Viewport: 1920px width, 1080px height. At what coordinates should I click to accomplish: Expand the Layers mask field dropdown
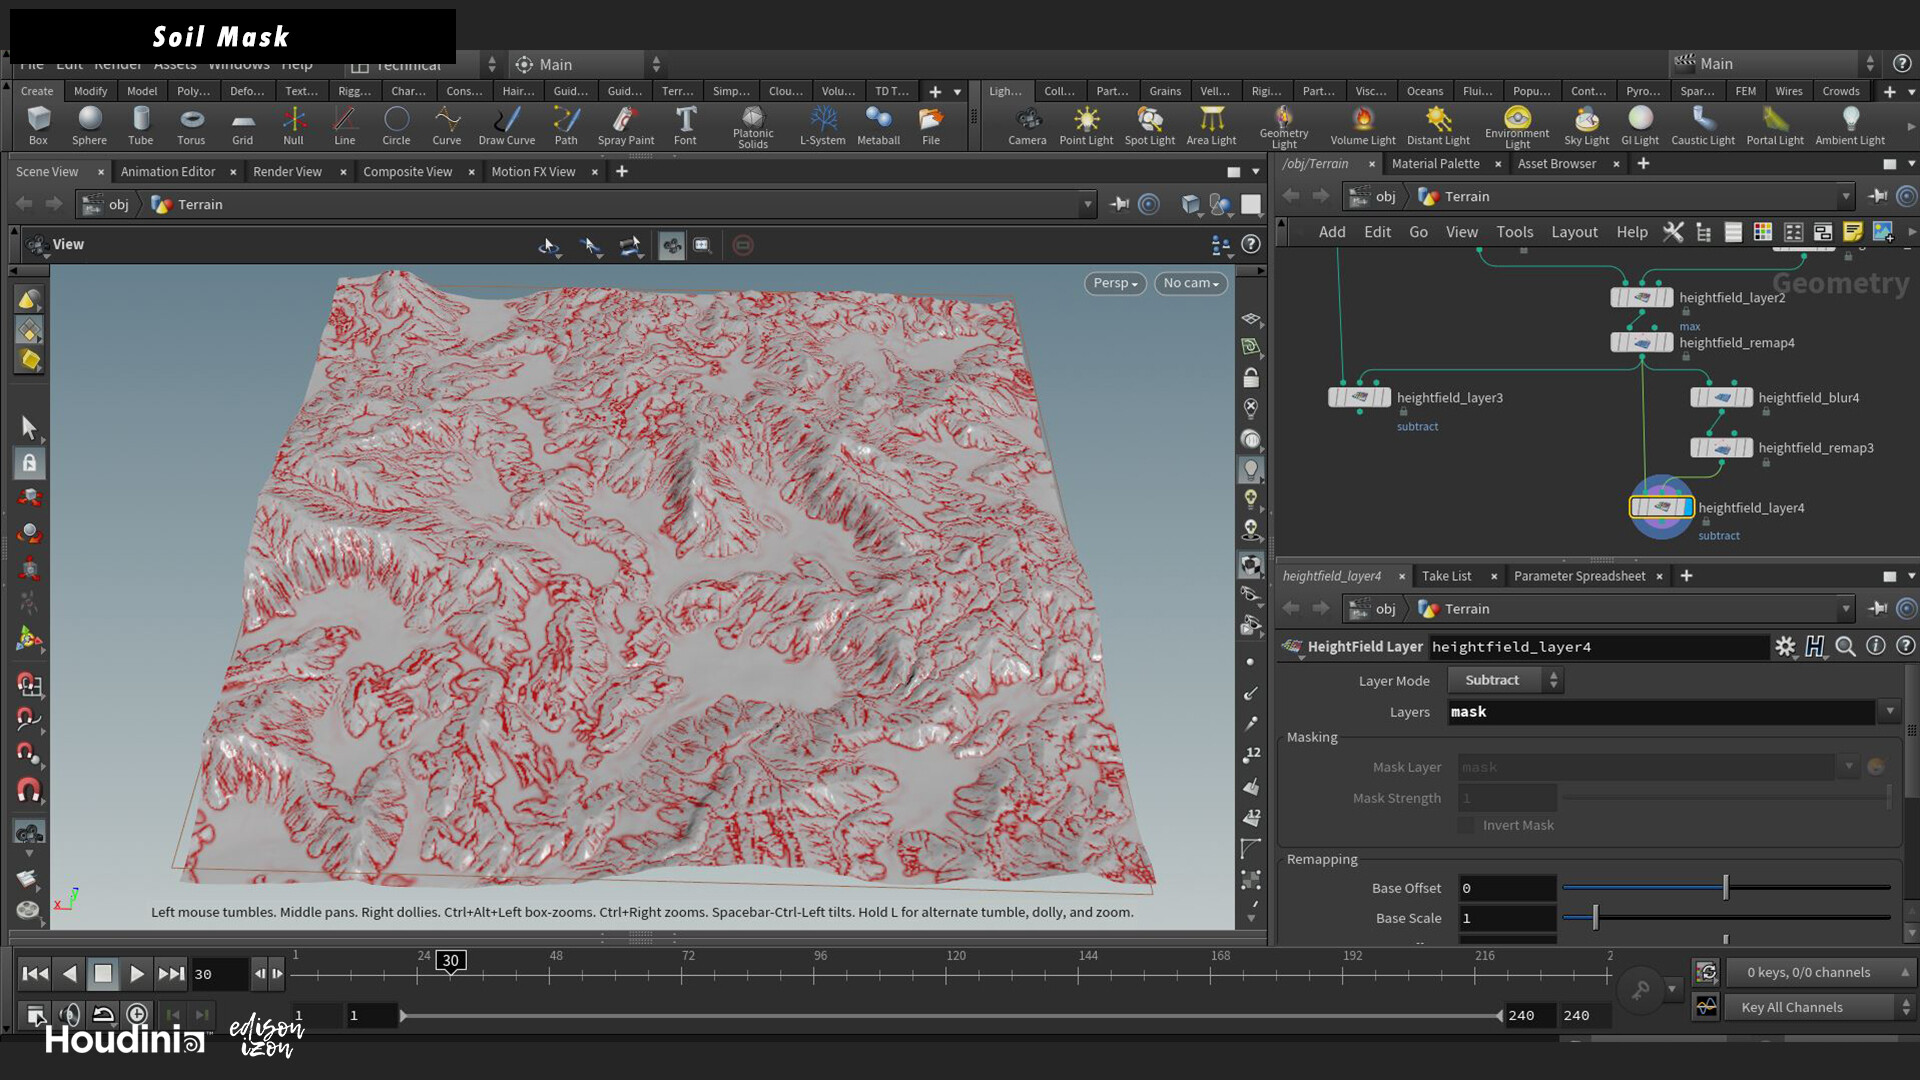point(1890,711)
